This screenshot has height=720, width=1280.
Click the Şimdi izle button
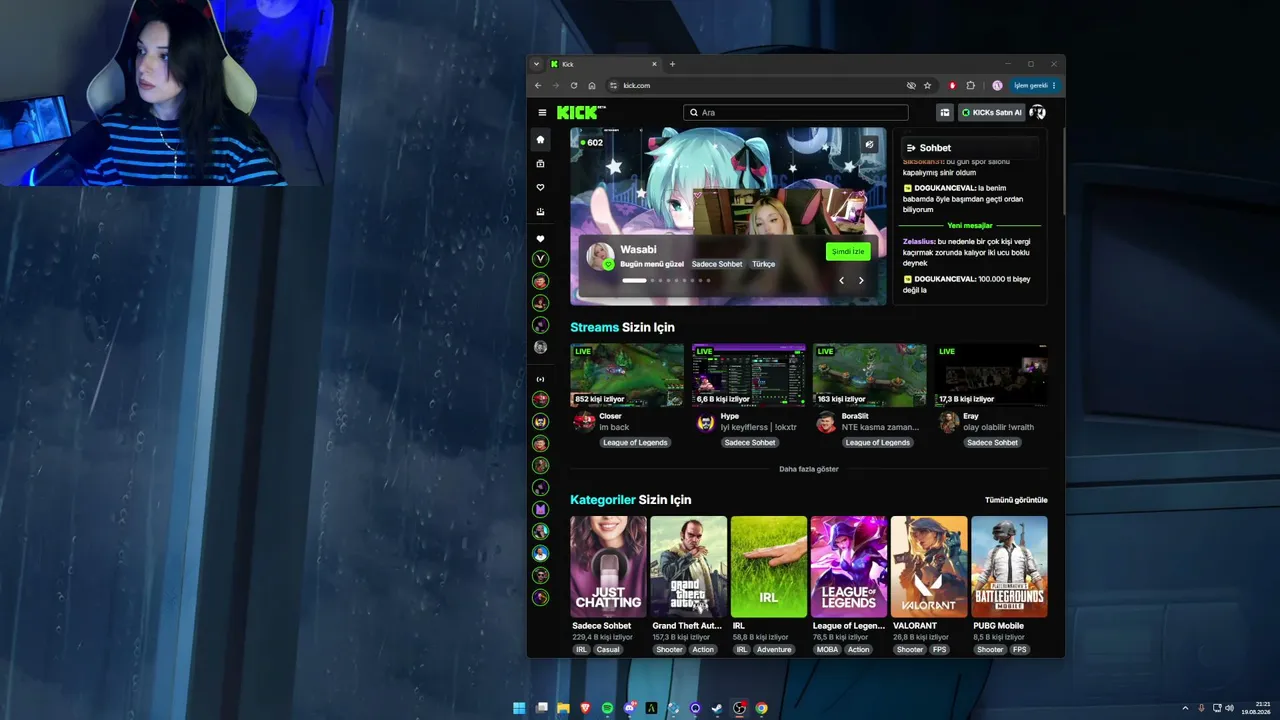click(848, 252)
